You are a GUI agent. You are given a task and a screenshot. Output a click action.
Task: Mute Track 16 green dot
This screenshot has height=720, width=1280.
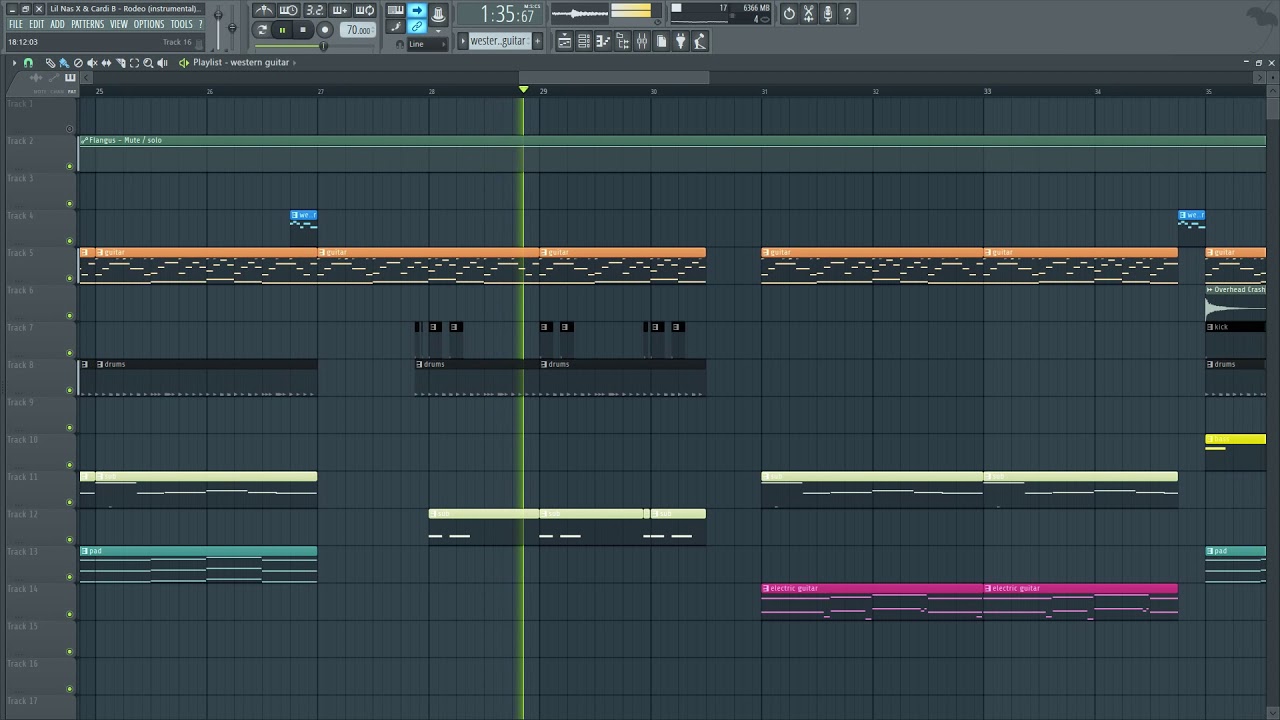click(x=69, y=689)
